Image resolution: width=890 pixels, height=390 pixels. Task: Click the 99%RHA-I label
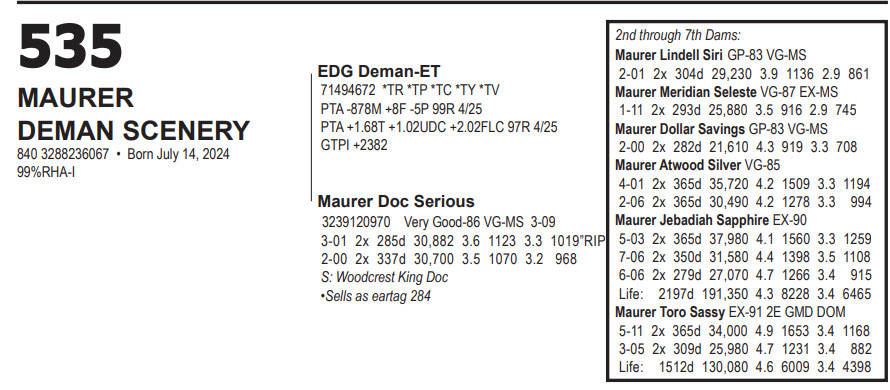[47, 173]
